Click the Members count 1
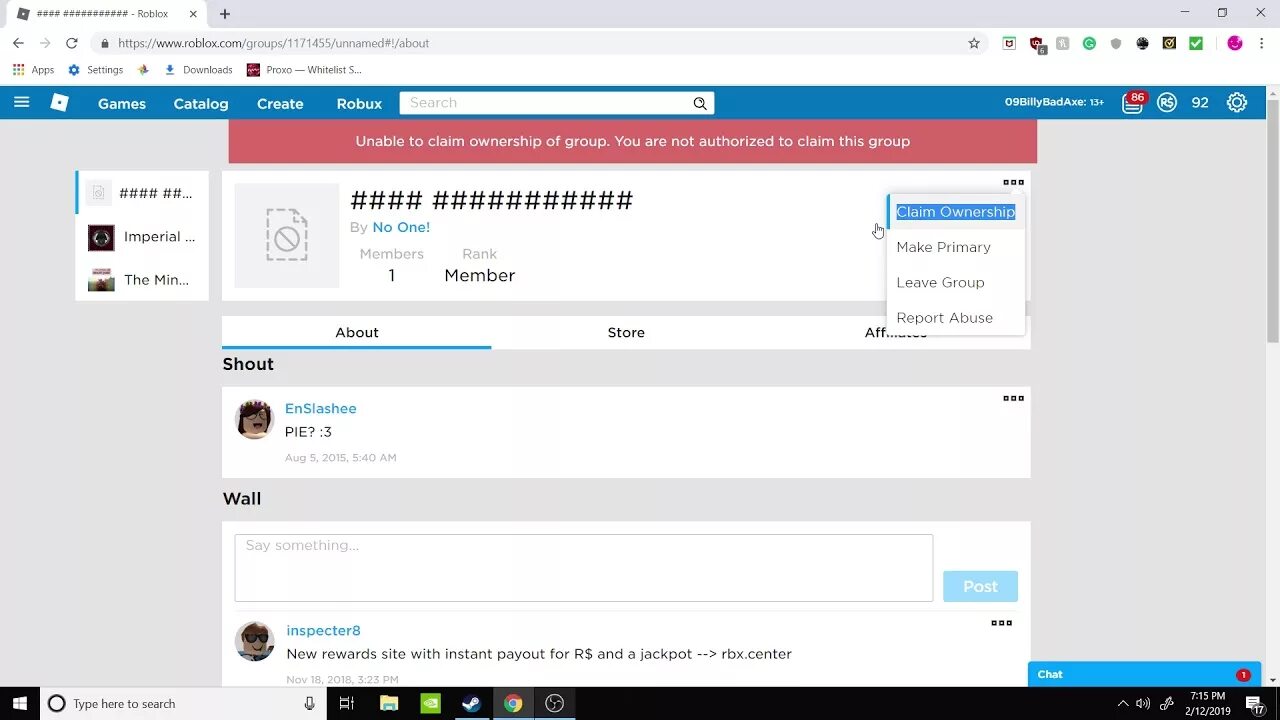The width and height of the screenshot is (1280, 720). point(391,275)
